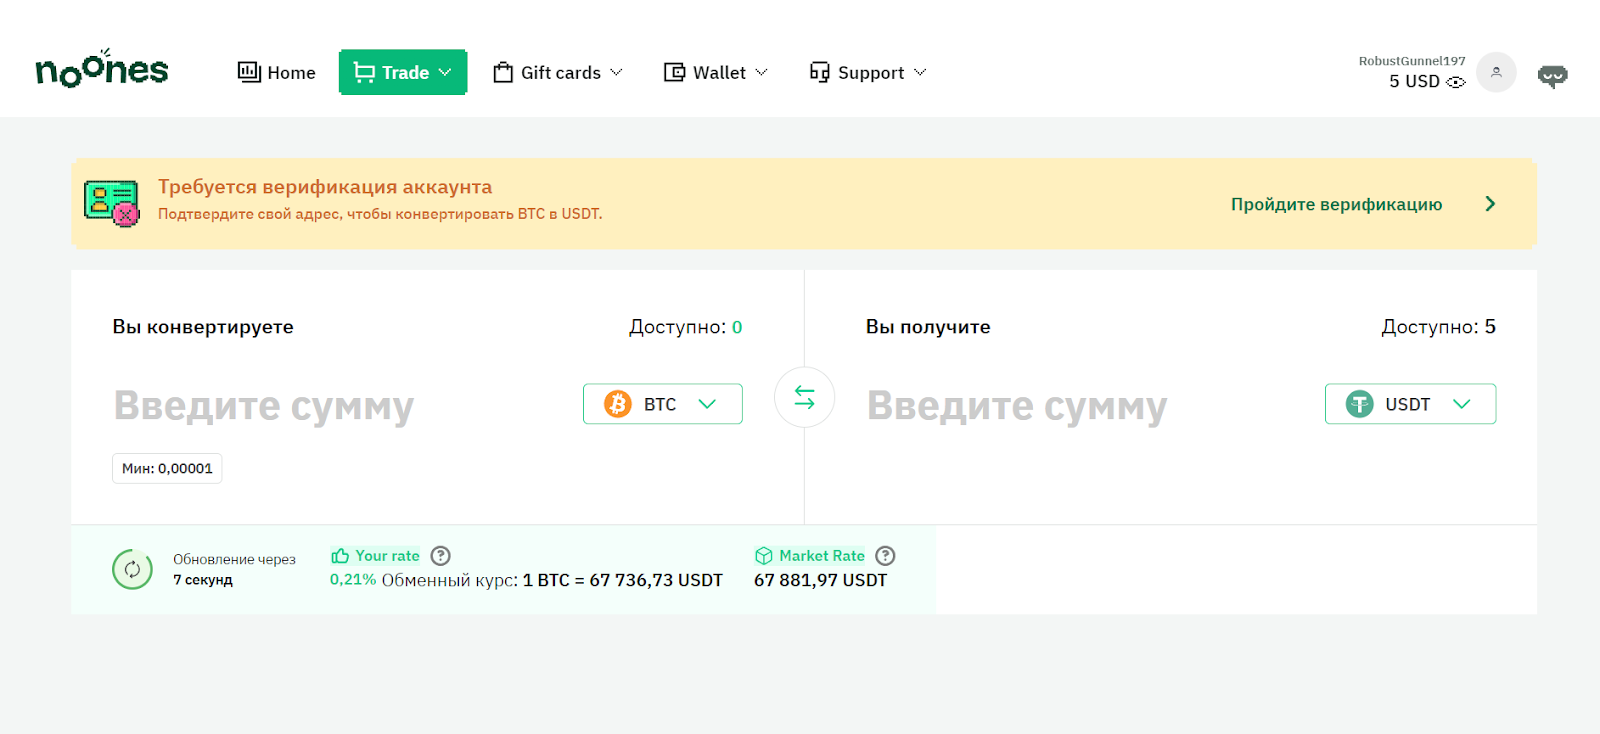This screenshot has width=1600, height=734.
Task: Click the Trade cart icon
Action: click(x=364, y=72)
